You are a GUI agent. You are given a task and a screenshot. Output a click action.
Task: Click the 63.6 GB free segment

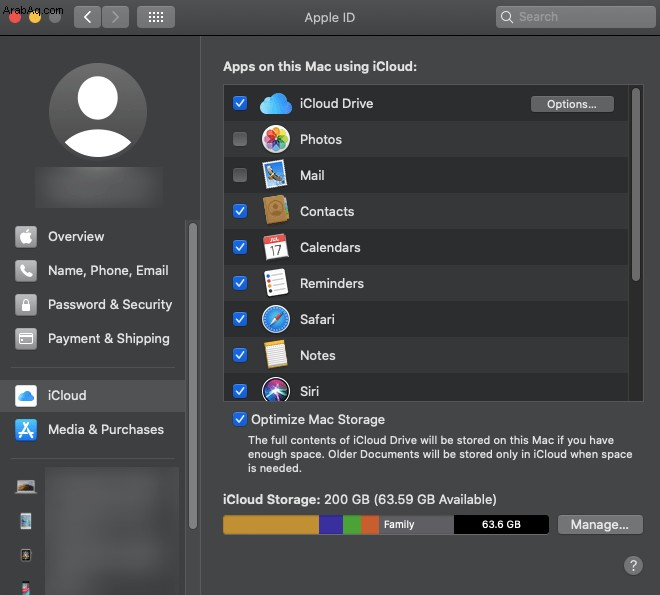[501, 524]
